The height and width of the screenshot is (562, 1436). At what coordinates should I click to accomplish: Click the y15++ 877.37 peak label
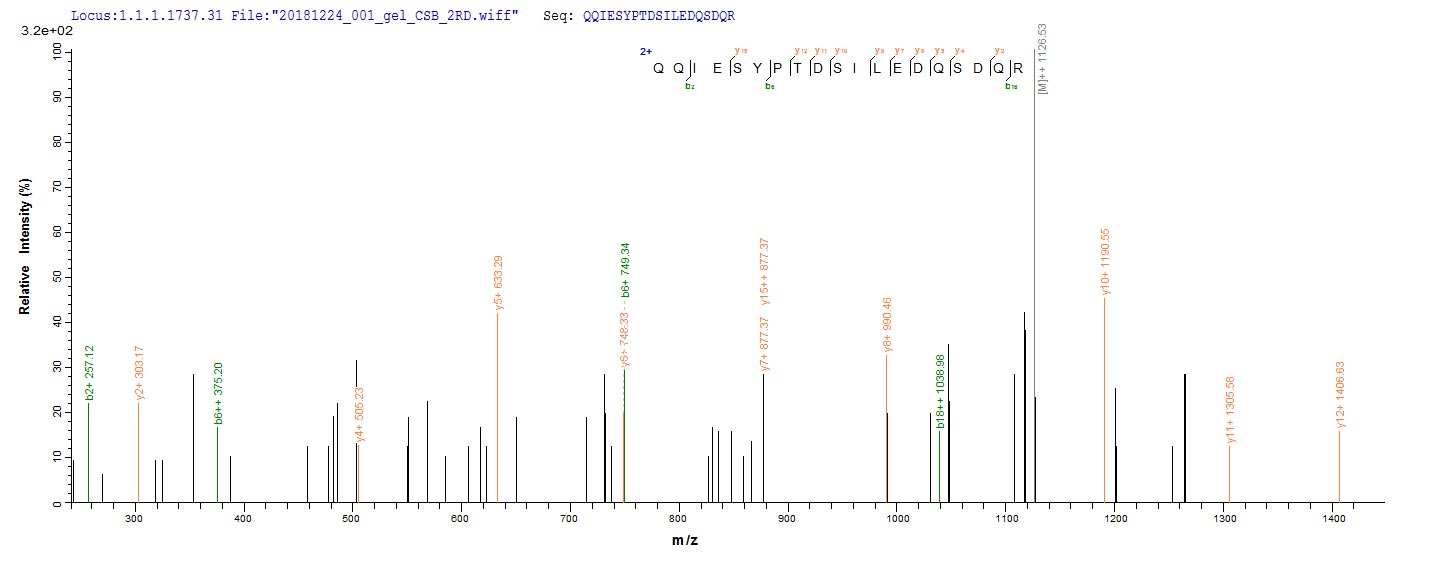pyautogui.click(x=764, y=270)
